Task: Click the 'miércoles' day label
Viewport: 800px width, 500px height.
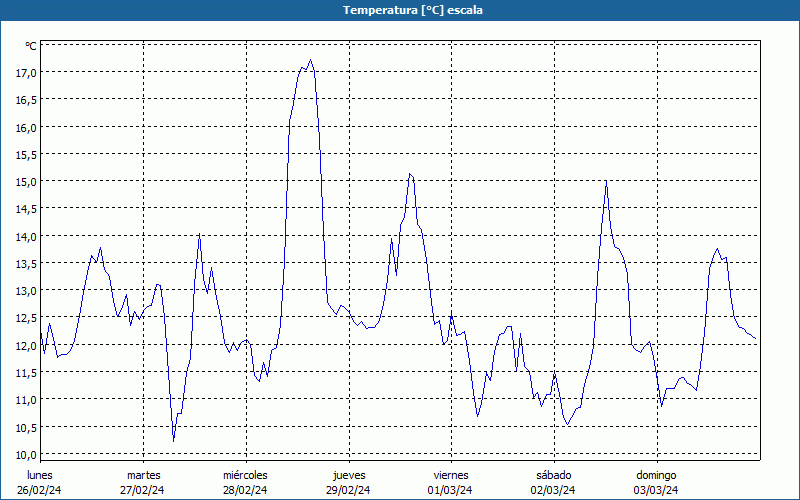Action: [245, 475]
